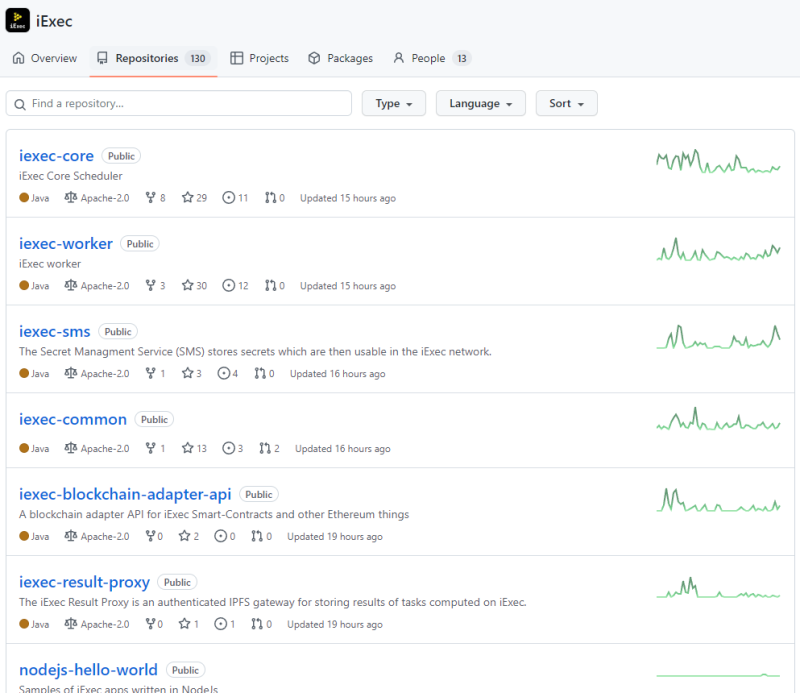
Task: Open the Sort dropdown
Action: click(566, 103)
